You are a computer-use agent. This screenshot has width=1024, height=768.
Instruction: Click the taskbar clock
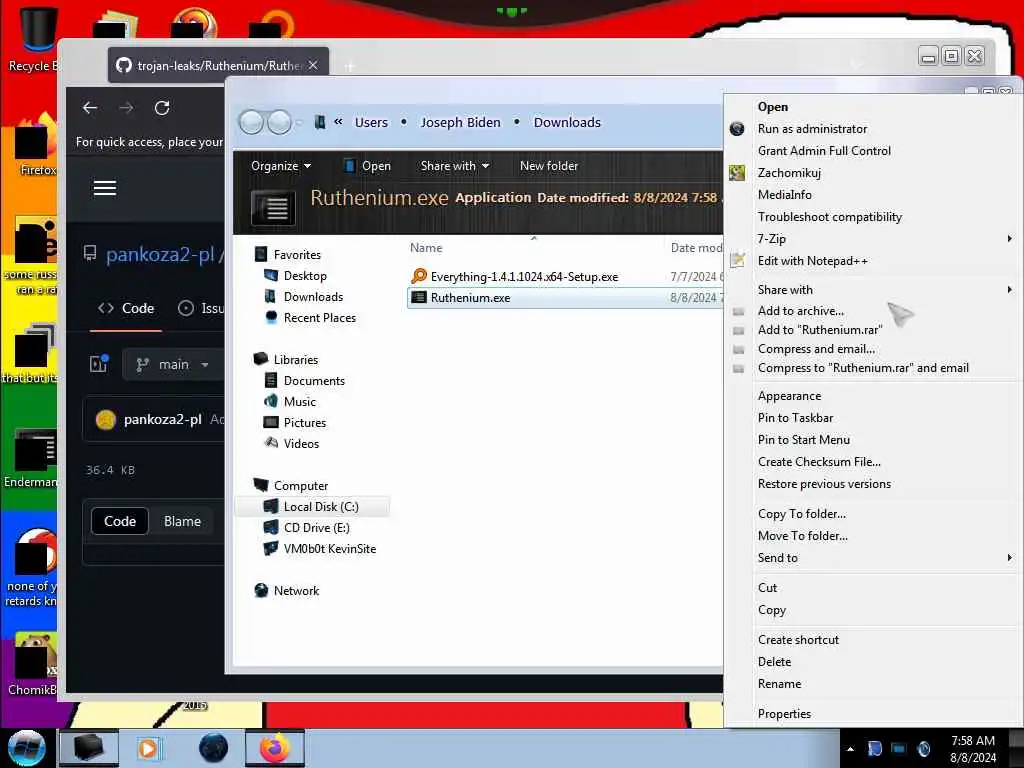(972, 749)
